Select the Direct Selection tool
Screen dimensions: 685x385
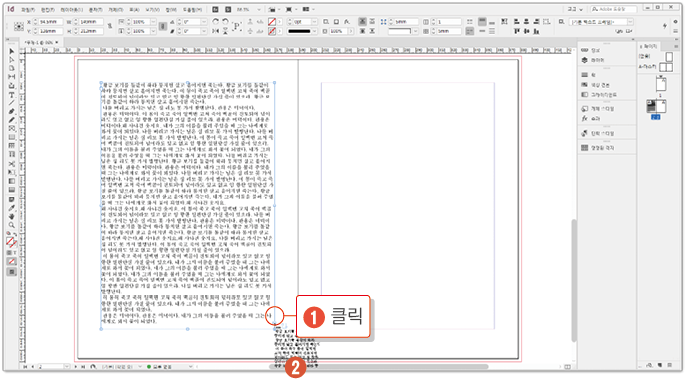(12, 60)
